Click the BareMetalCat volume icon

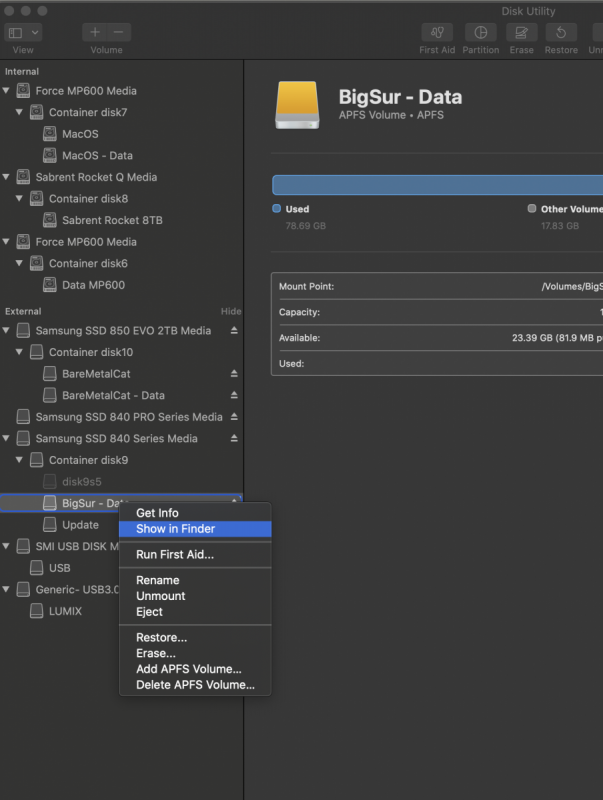pos(49,373)
